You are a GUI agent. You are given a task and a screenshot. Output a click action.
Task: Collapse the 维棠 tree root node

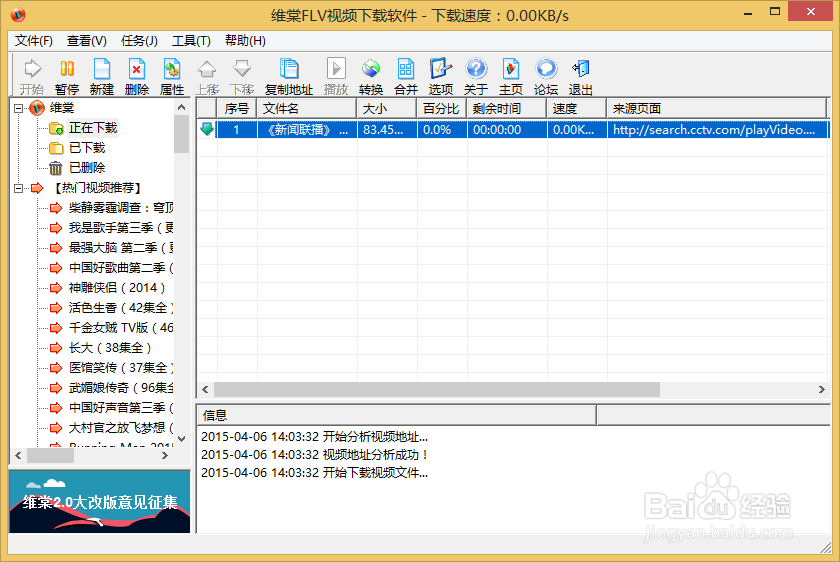pos(19,108)
